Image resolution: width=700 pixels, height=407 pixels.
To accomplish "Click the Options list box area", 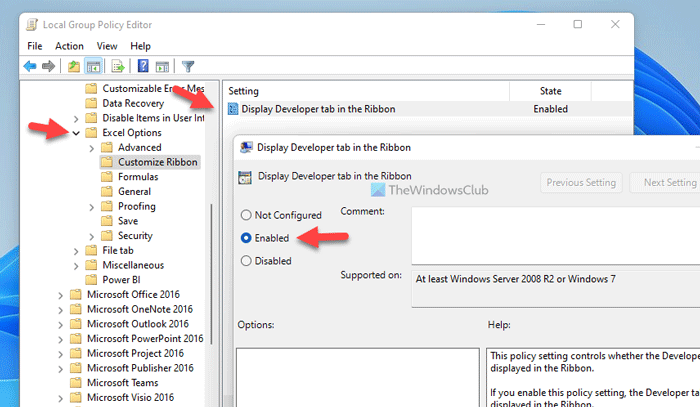I will point(358,377).
